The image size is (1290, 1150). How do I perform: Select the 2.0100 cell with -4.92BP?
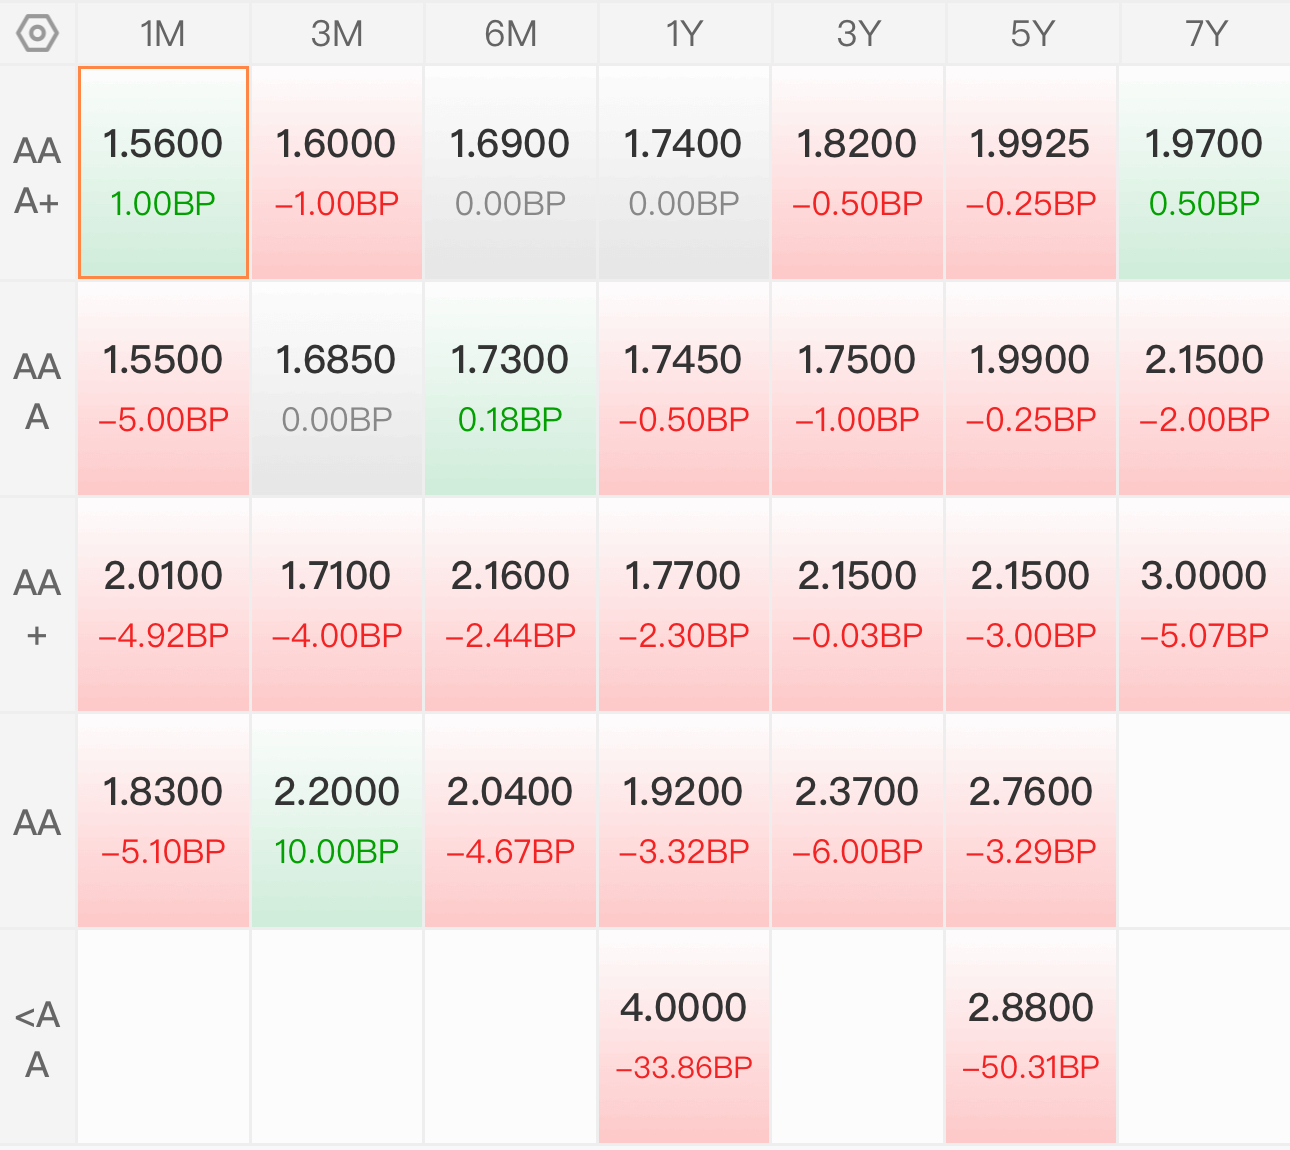[163, 605]
